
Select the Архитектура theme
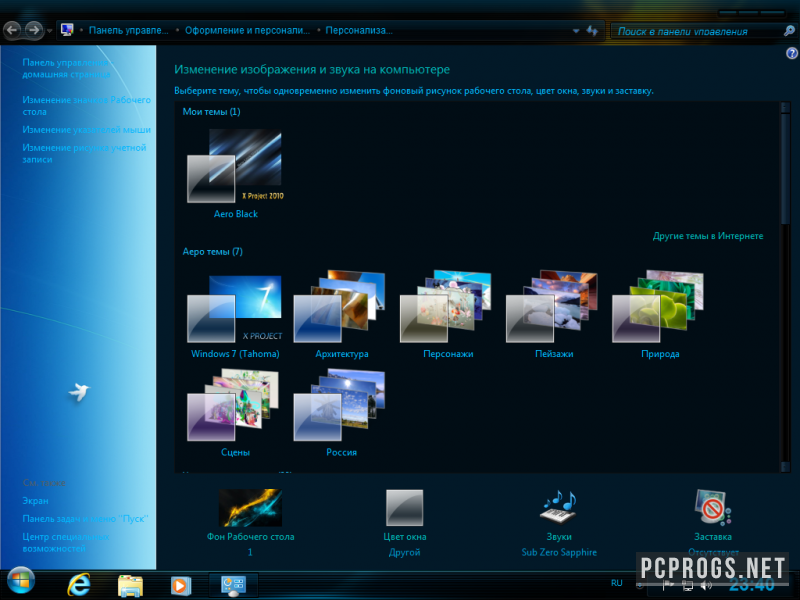click(341, 315)
